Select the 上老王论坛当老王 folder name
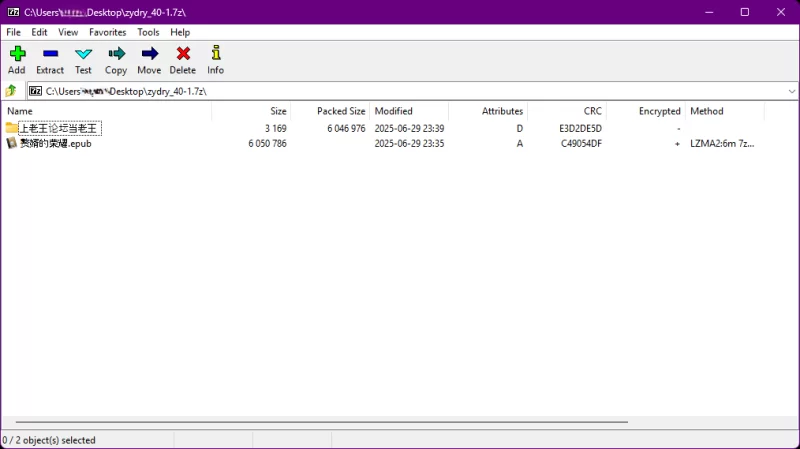Image resolution: width=800 pixels, height=449 pixels. pos(58,128)
